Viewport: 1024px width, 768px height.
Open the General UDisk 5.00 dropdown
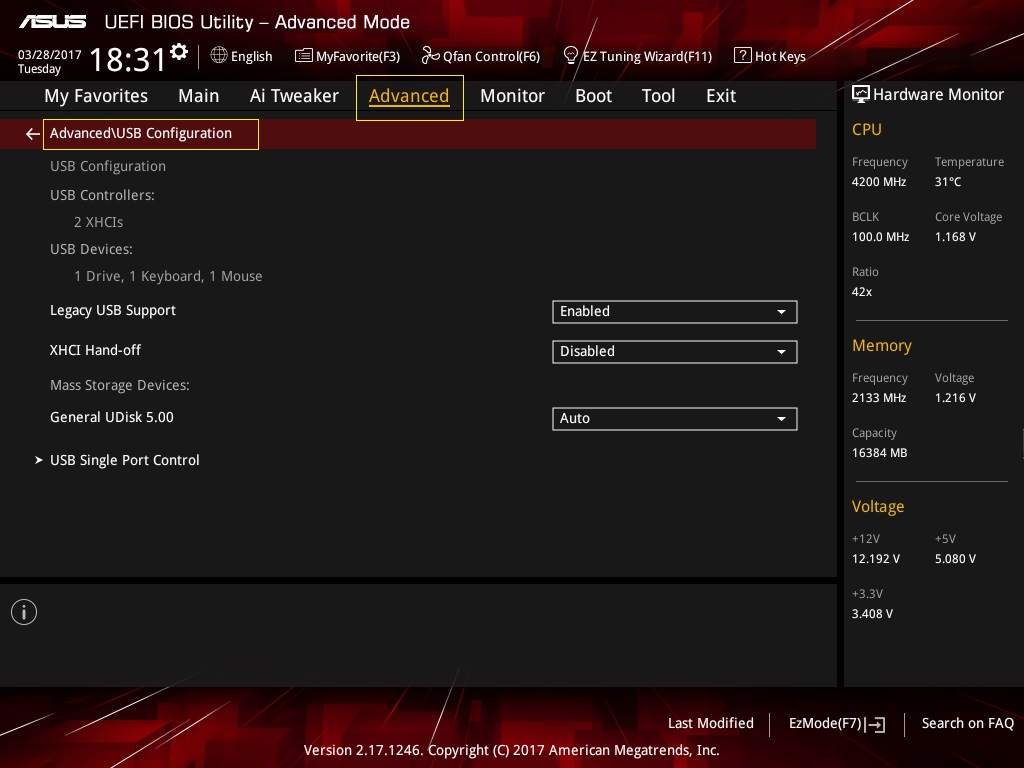(675, 419)
